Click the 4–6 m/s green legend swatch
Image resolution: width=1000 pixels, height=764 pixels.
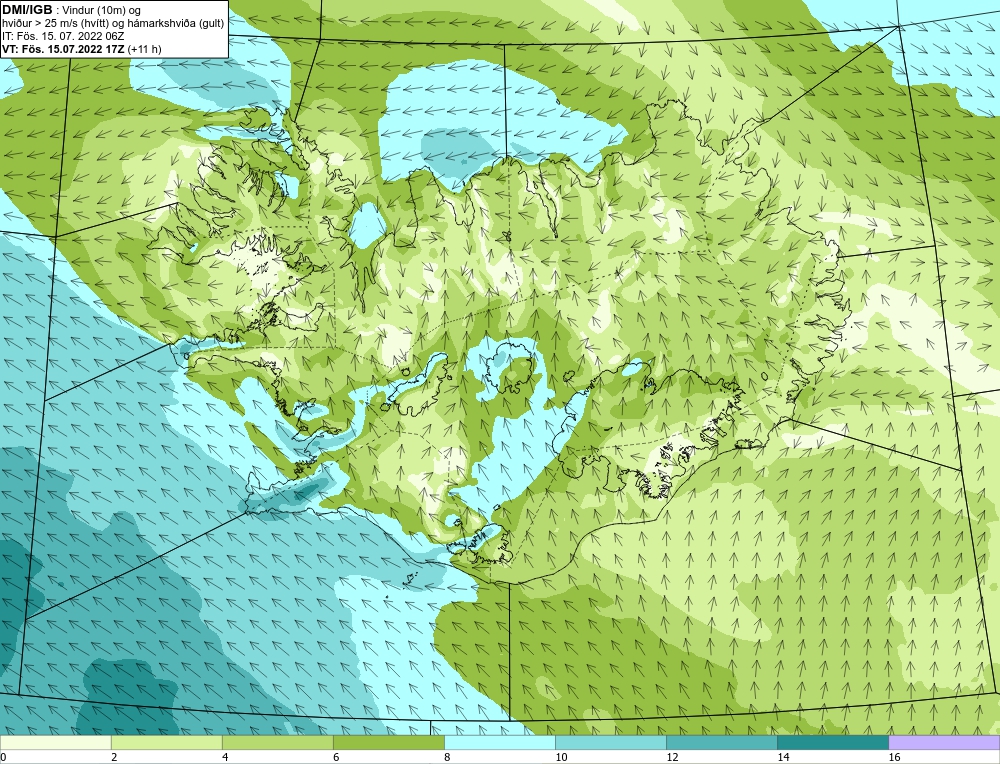pyautogui.click(x=277, y=742)
